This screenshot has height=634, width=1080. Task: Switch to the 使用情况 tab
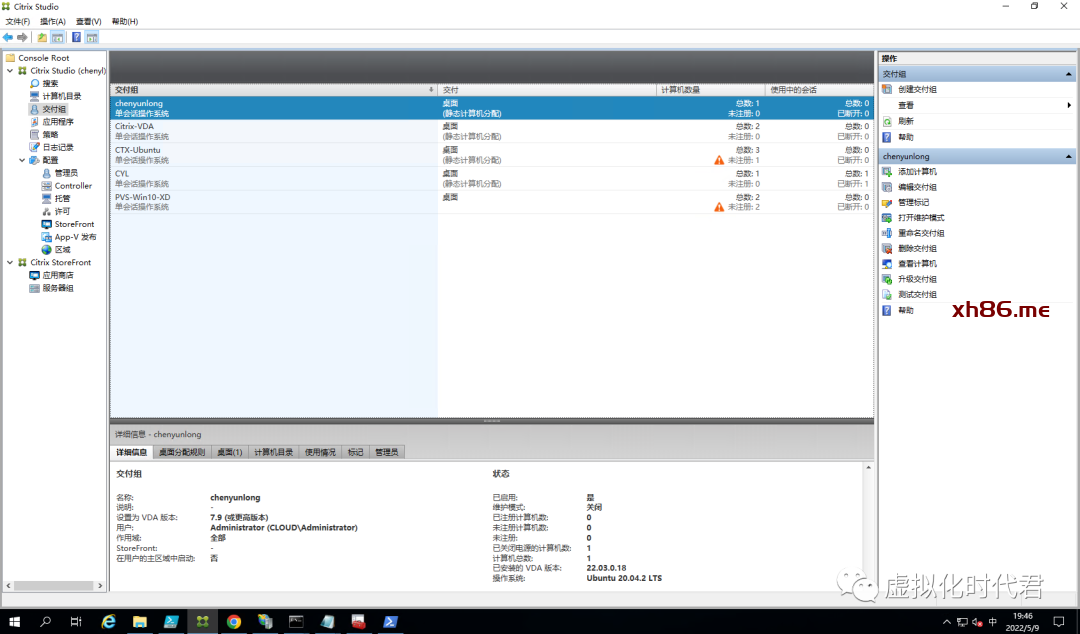320,452
